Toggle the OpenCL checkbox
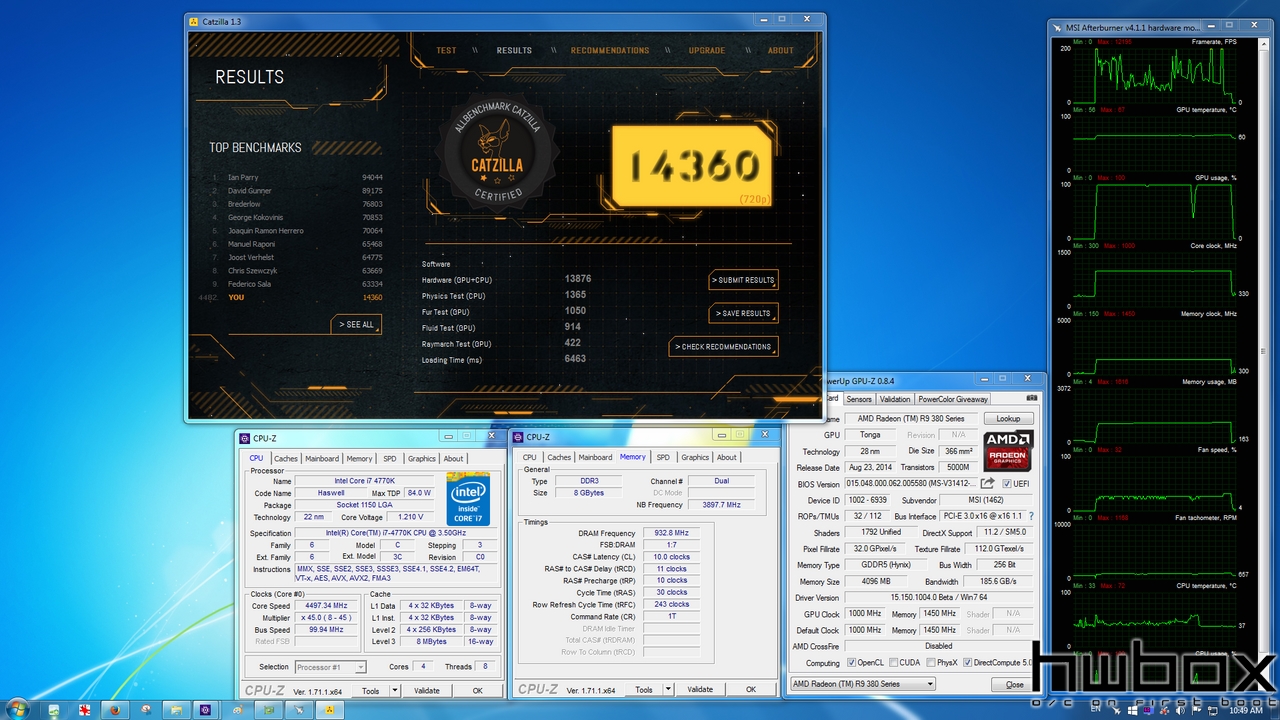Screen dimensions: 1280x720 coord(852,663)
